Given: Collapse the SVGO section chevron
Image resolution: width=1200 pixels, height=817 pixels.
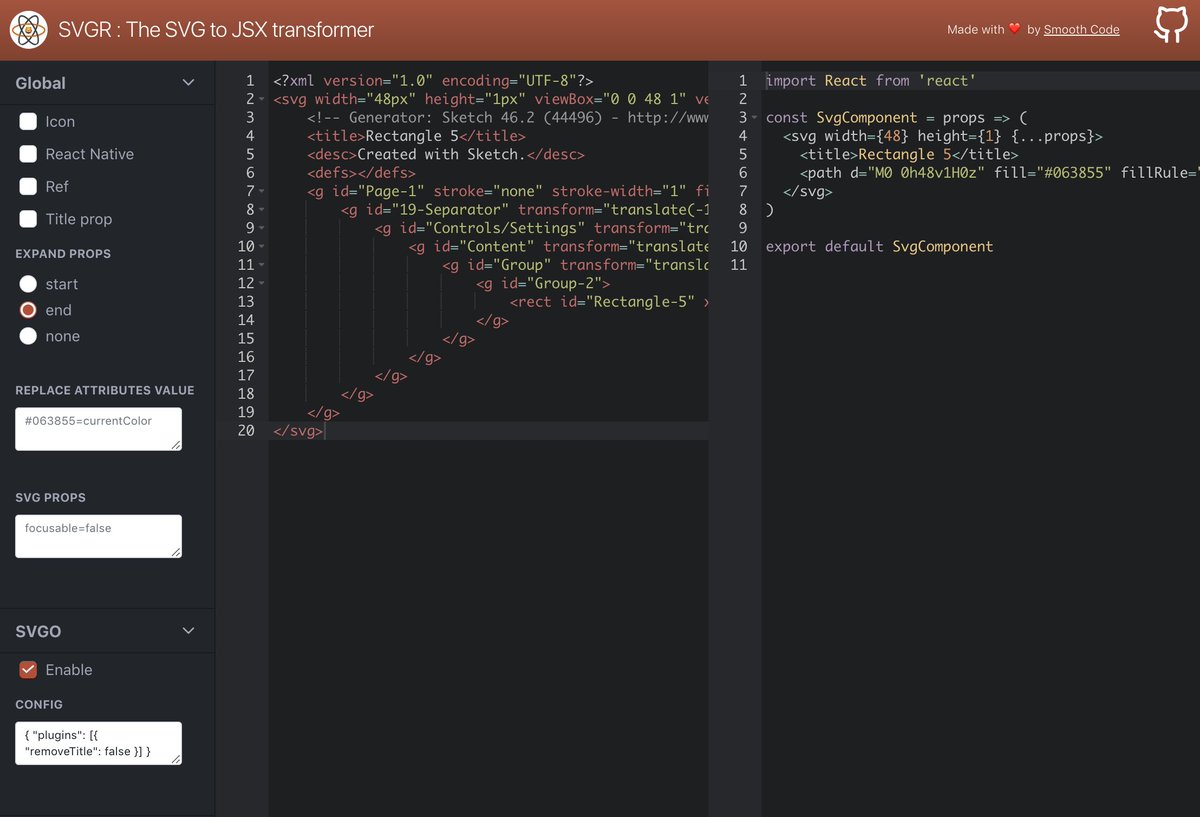Looking at the screenshot, I should point(189,631).
